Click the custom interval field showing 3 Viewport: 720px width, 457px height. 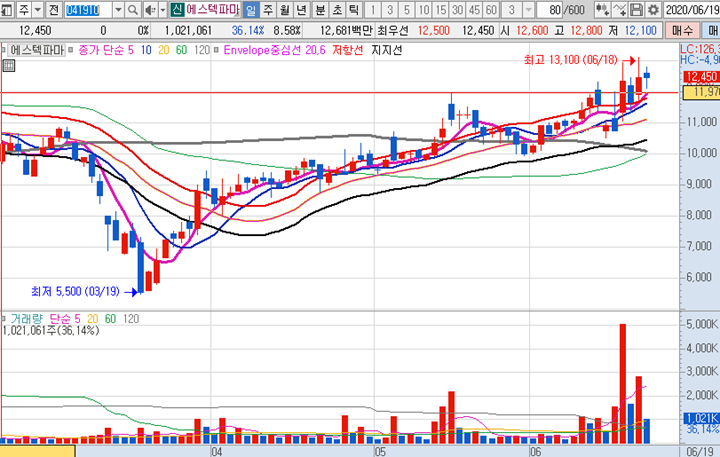tap(512, 9)
